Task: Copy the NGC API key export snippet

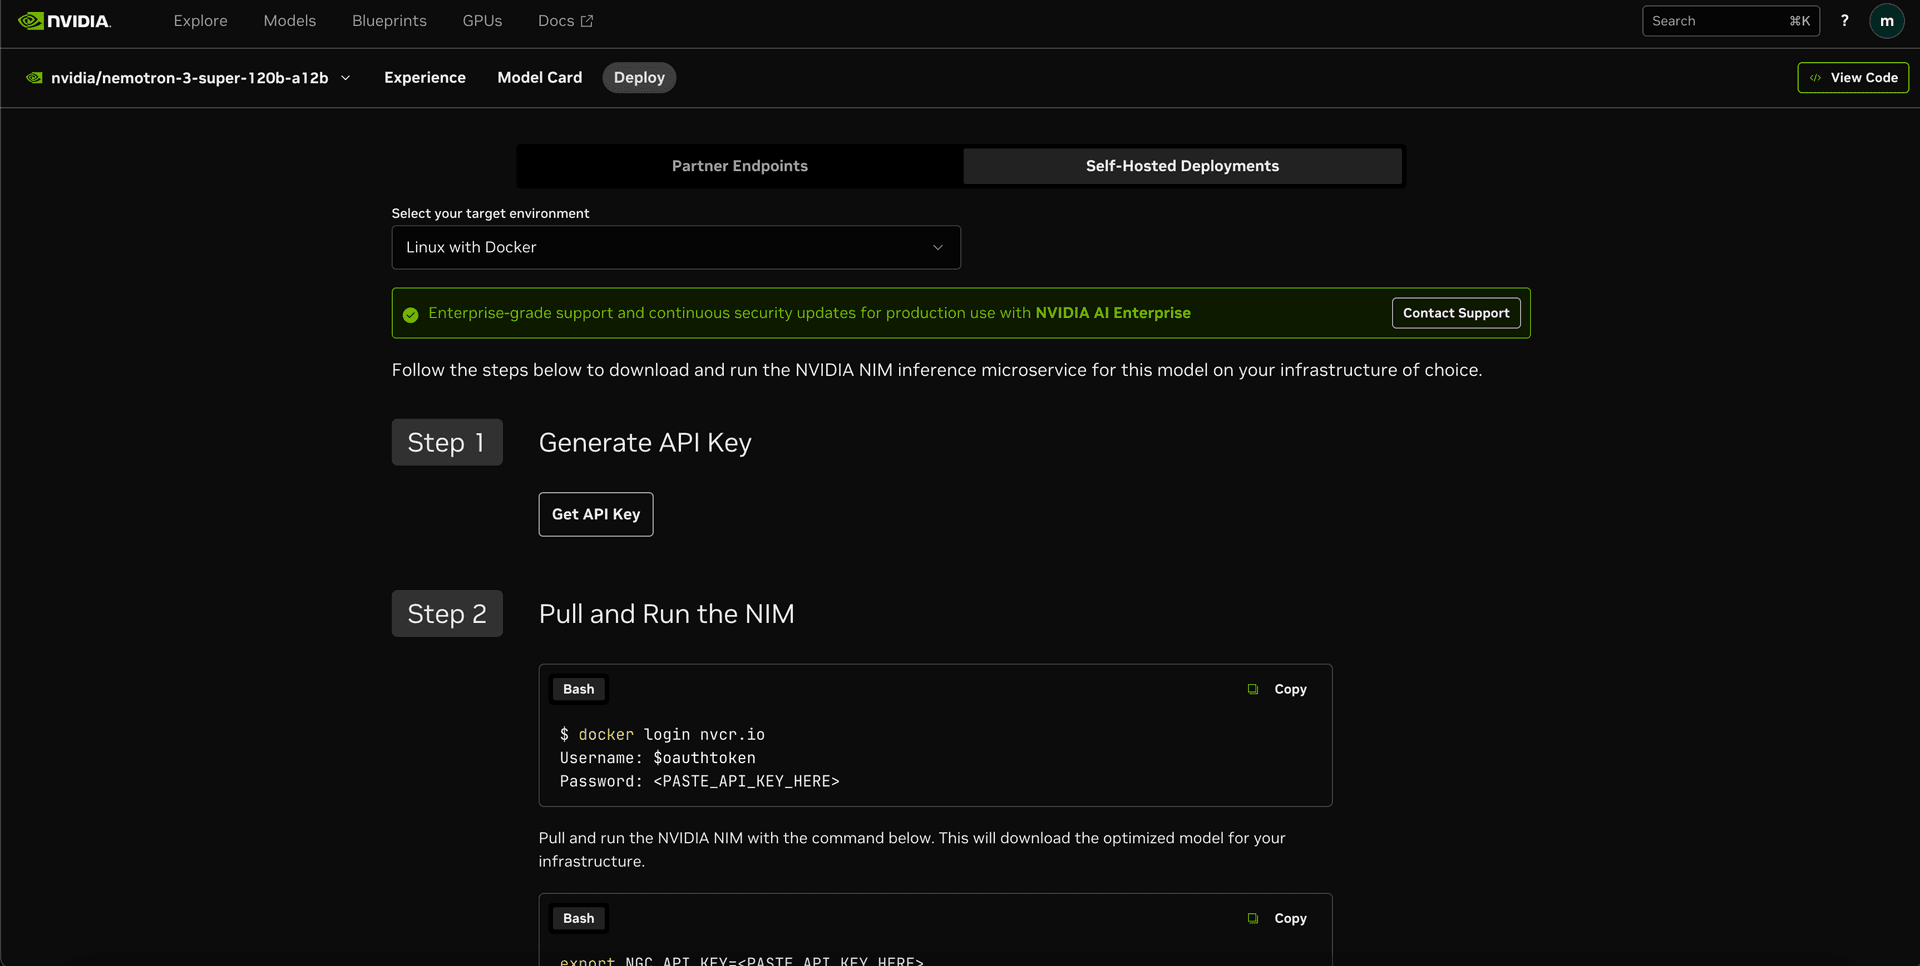Action: 1277,918
